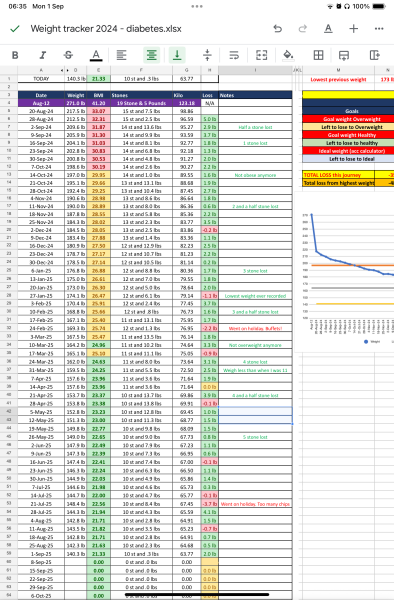This screenshot has width=394, height=600.
Task: Tap the green checkmark to finish editing
Action: coord(15,29)
